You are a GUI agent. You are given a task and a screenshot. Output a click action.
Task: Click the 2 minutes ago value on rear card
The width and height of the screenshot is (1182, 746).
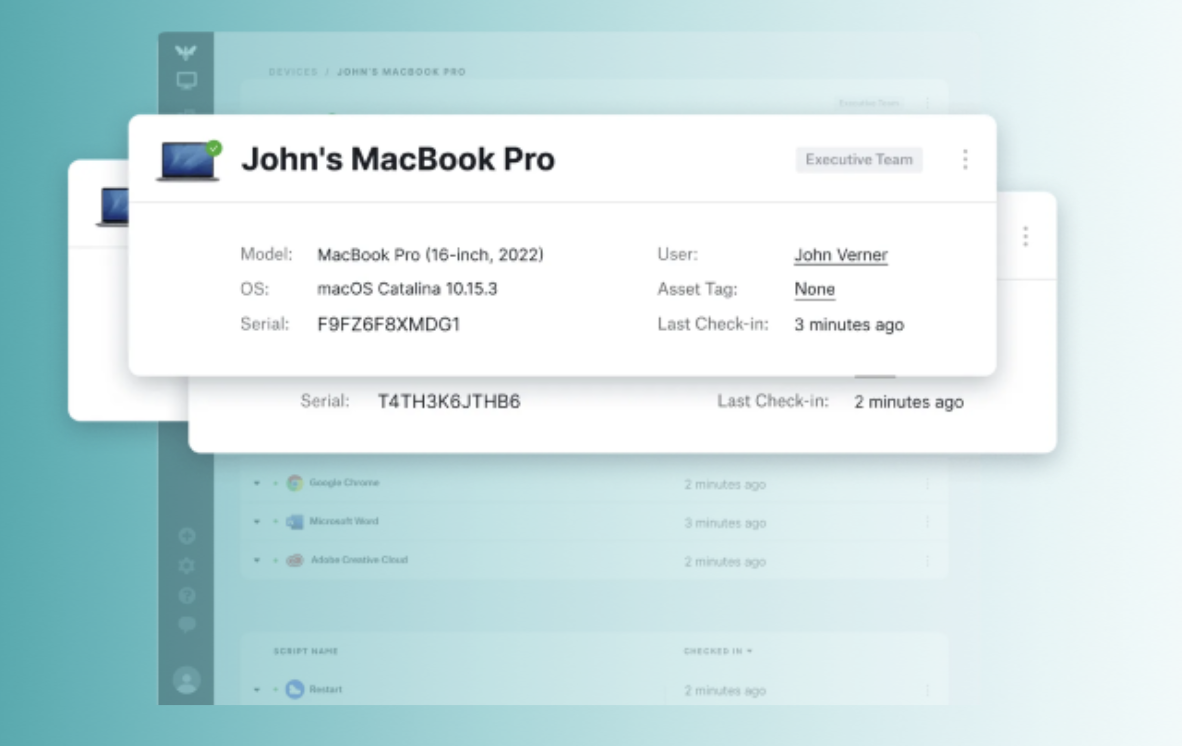click(908, 402)
